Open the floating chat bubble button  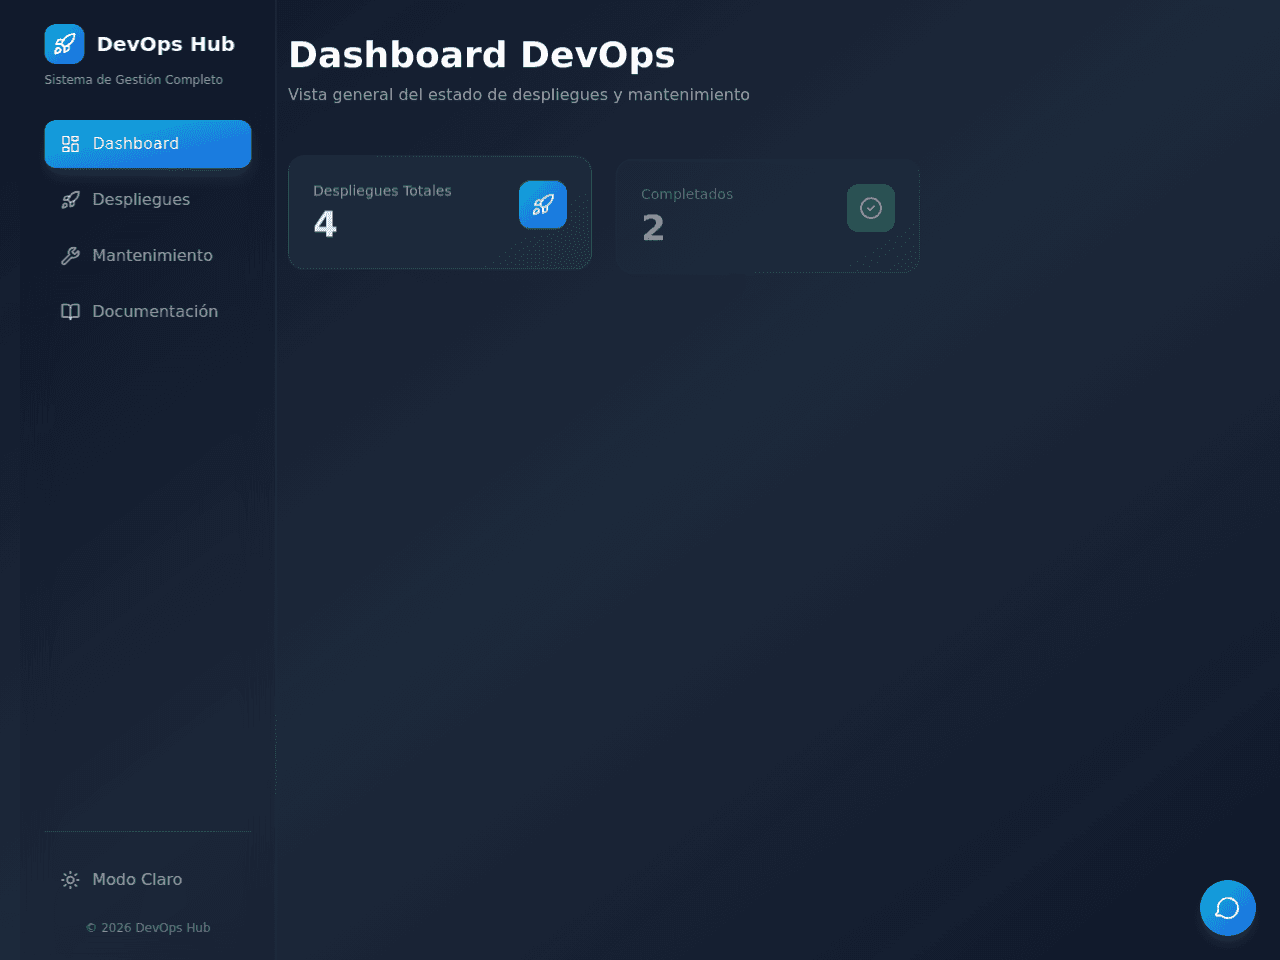(1228, 908)
